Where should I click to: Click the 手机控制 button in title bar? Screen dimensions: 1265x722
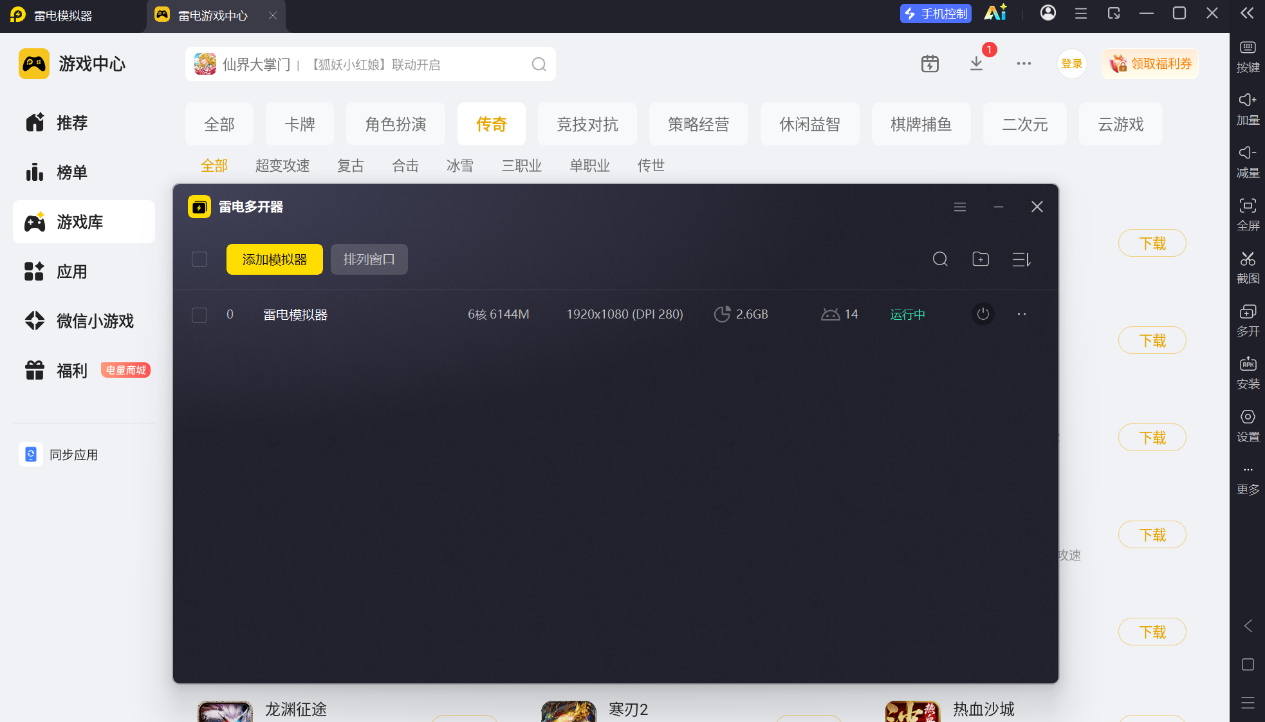click(x=936, y=13)
